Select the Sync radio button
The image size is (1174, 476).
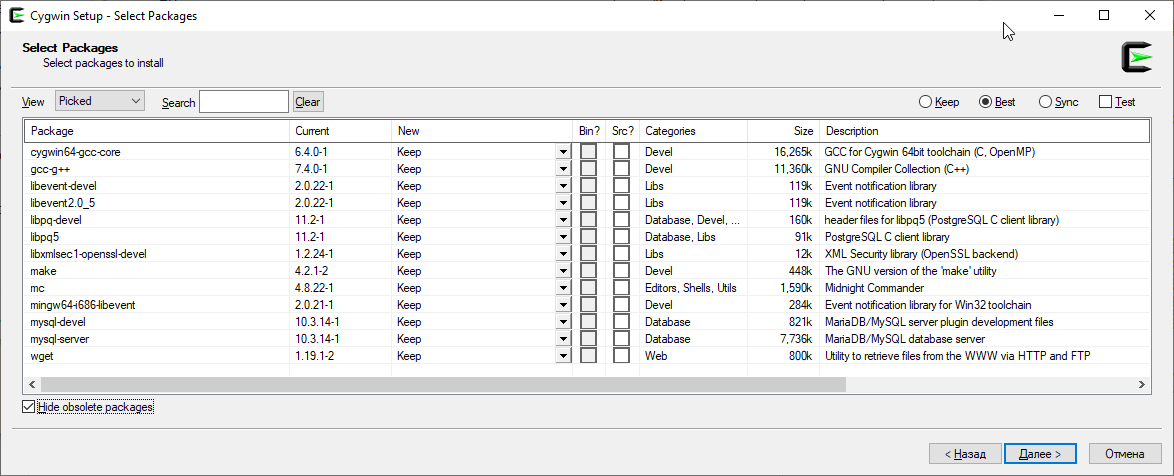pos(1045,102)
